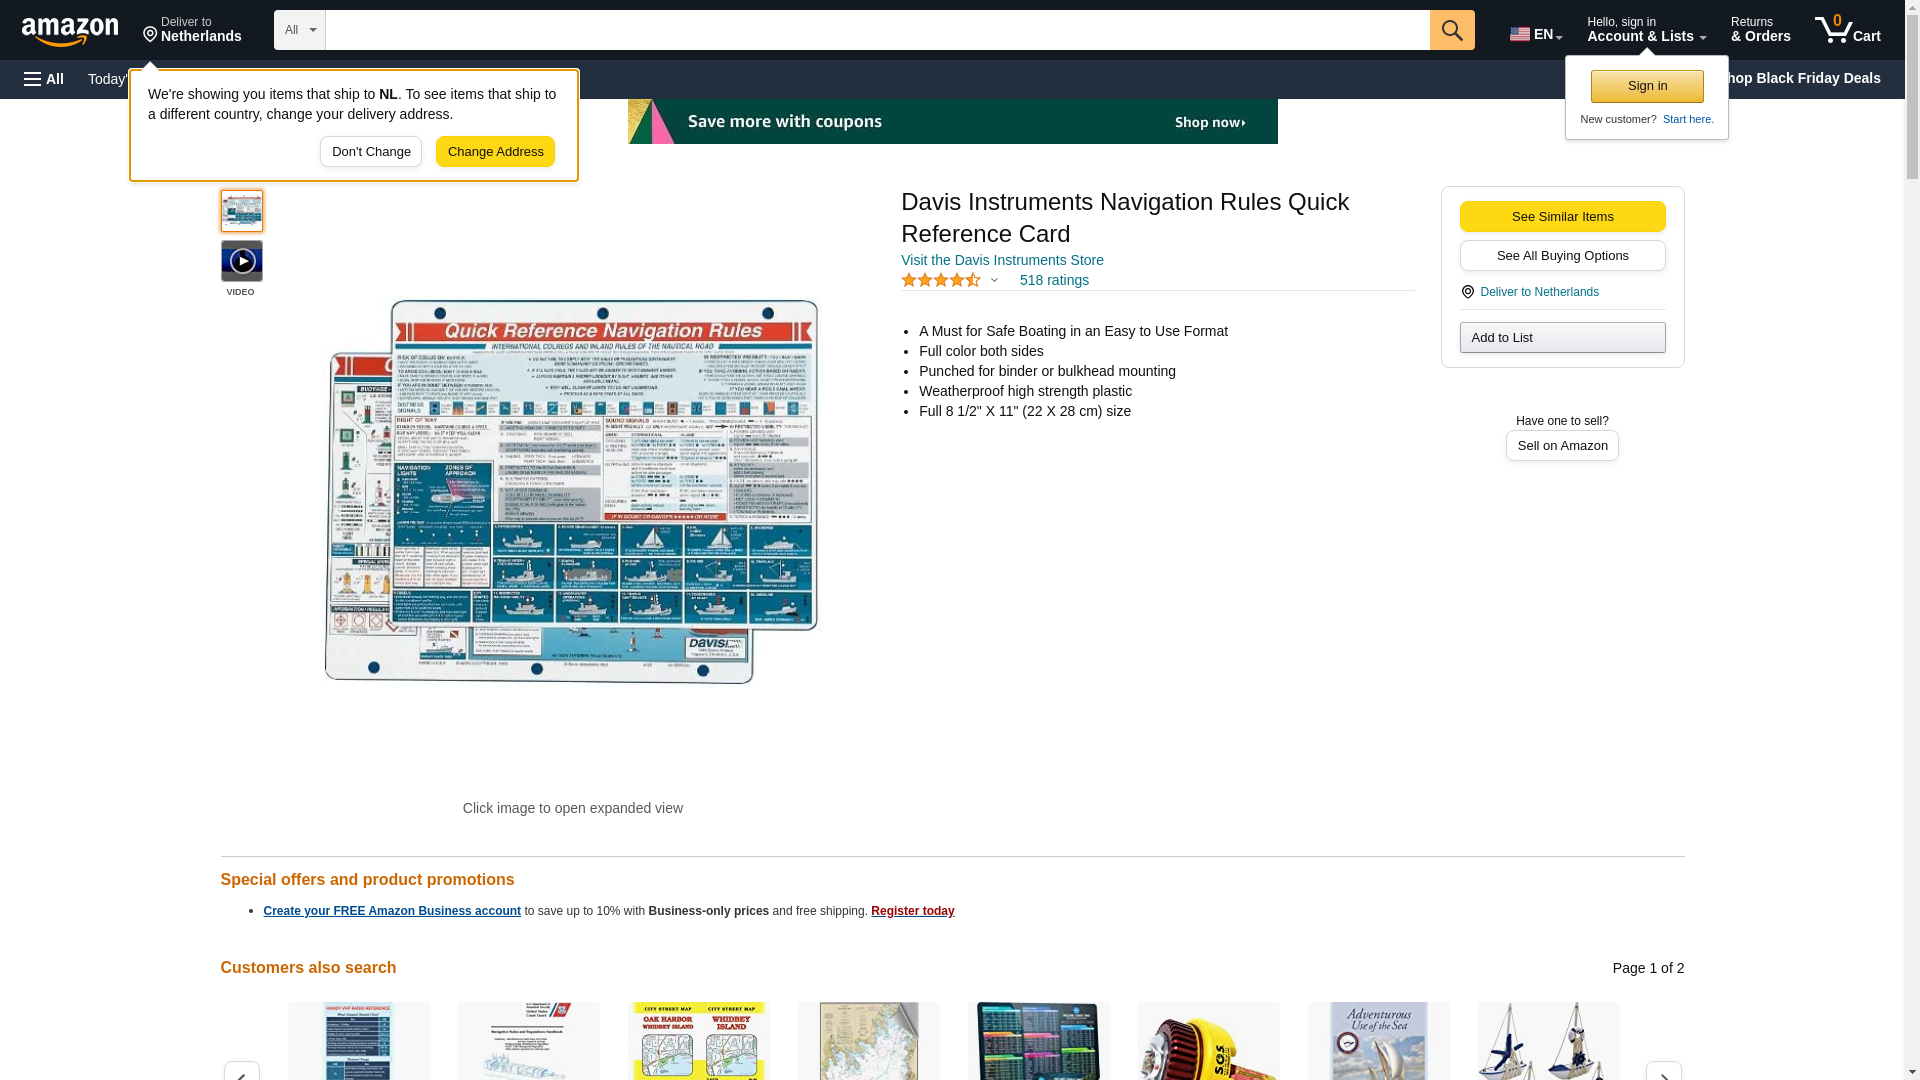Screen dimensions: 1920x1080
Task: Go to next carousel page arrow
Action: (x=1662, y=1071)
